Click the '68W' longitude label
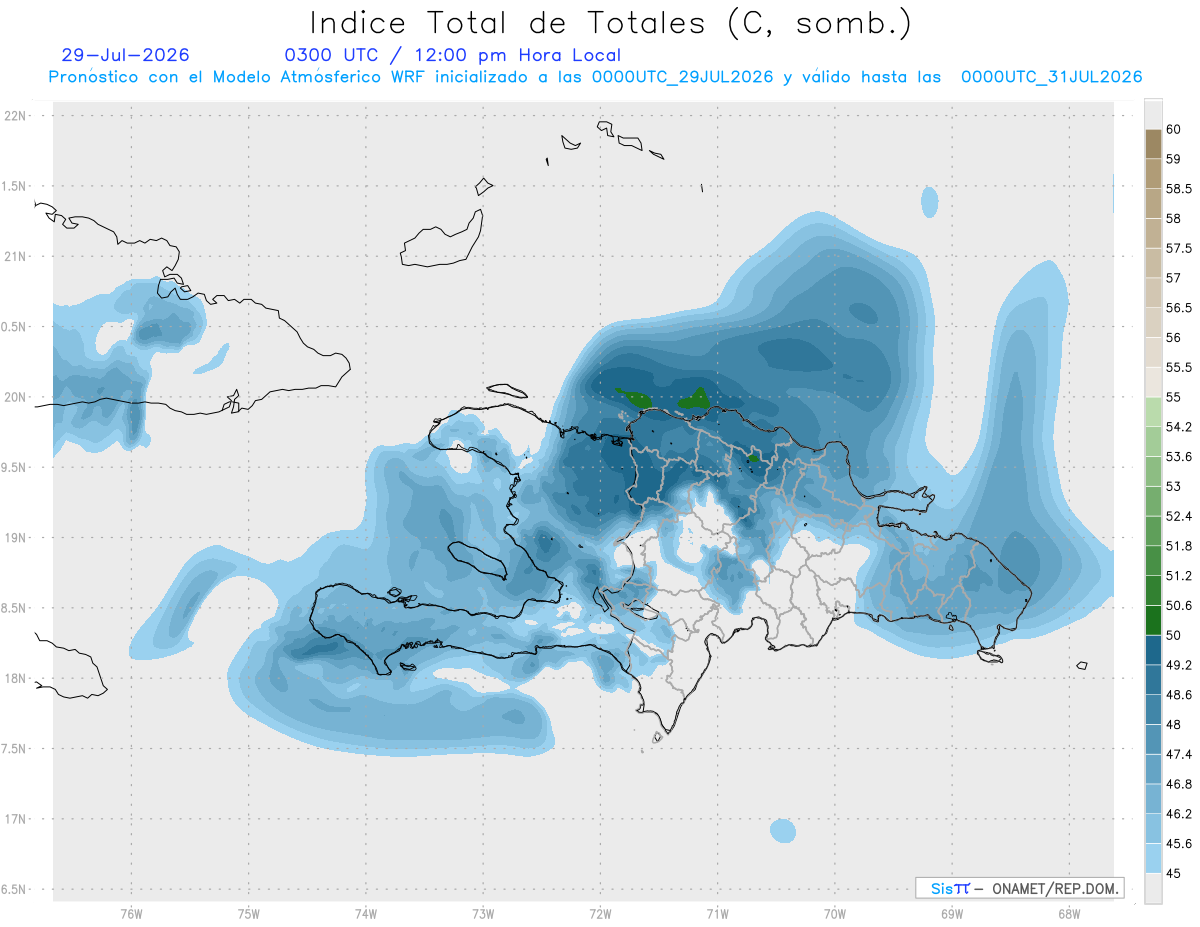This screenshot has width=1200, height=927. pyautogui.click(x=1069, y=913)
